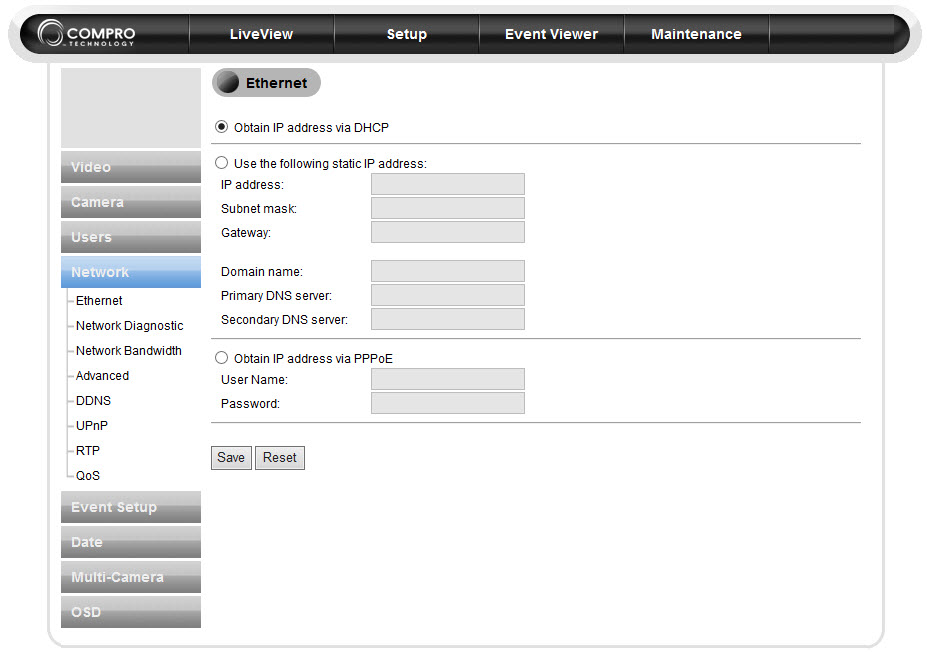Screen dimensions: 927x652
Task: Click the Gateway input field
Action: [x=448, y=232]
